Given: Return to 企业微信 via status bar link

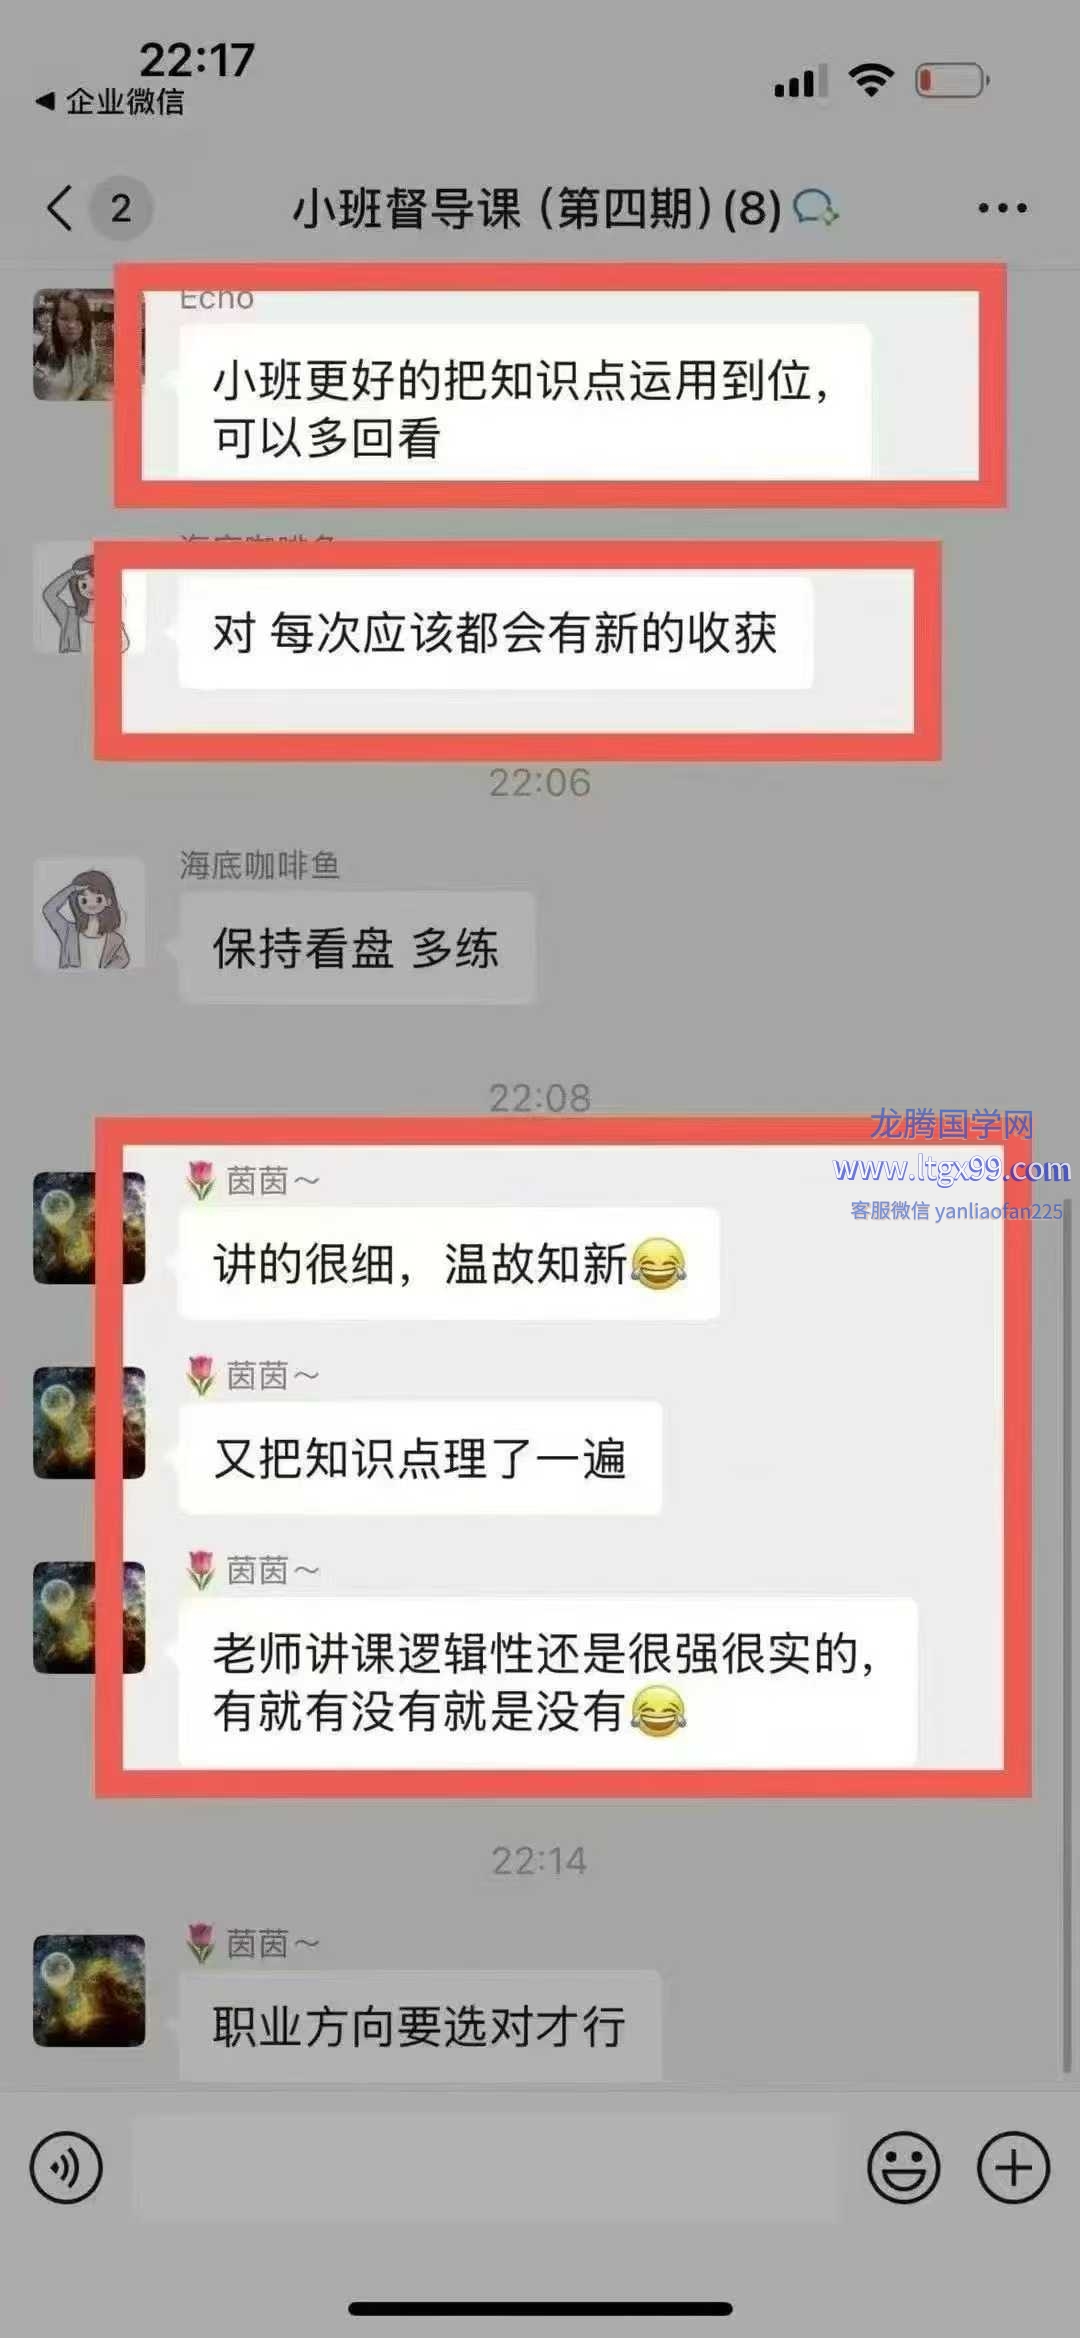Looking at the screenshot, I should click(x=110, y=101).
